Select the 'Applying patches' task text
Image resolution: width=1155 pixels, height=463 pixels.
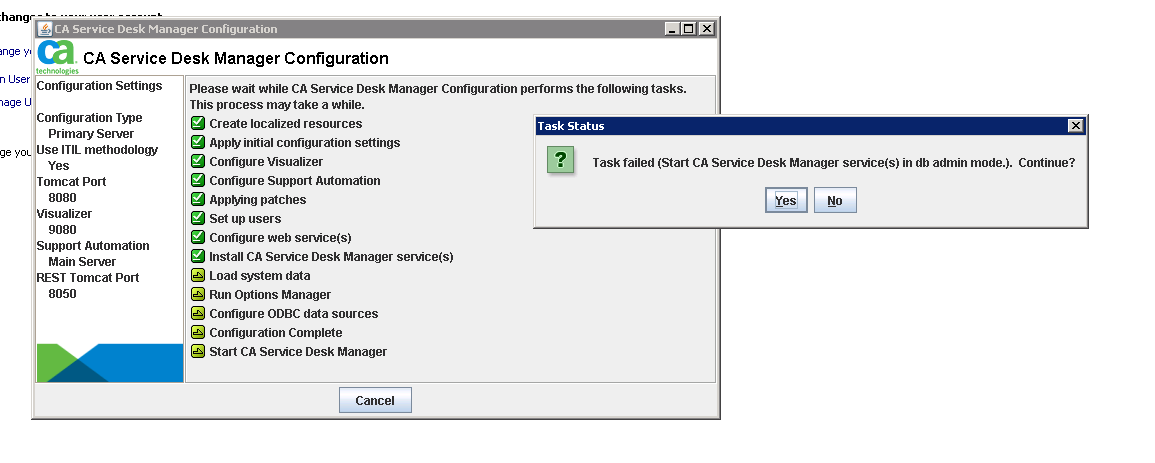(258, 199)
